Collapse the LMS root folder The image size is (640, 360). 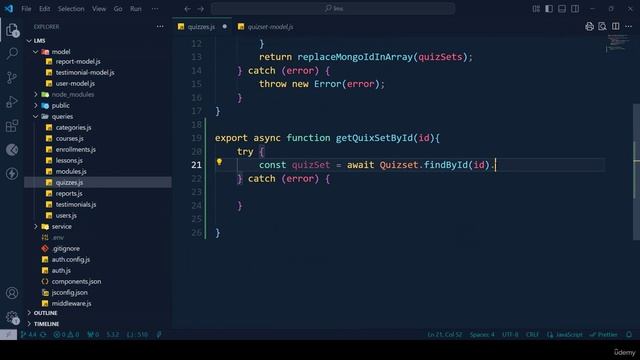[29, 41]
